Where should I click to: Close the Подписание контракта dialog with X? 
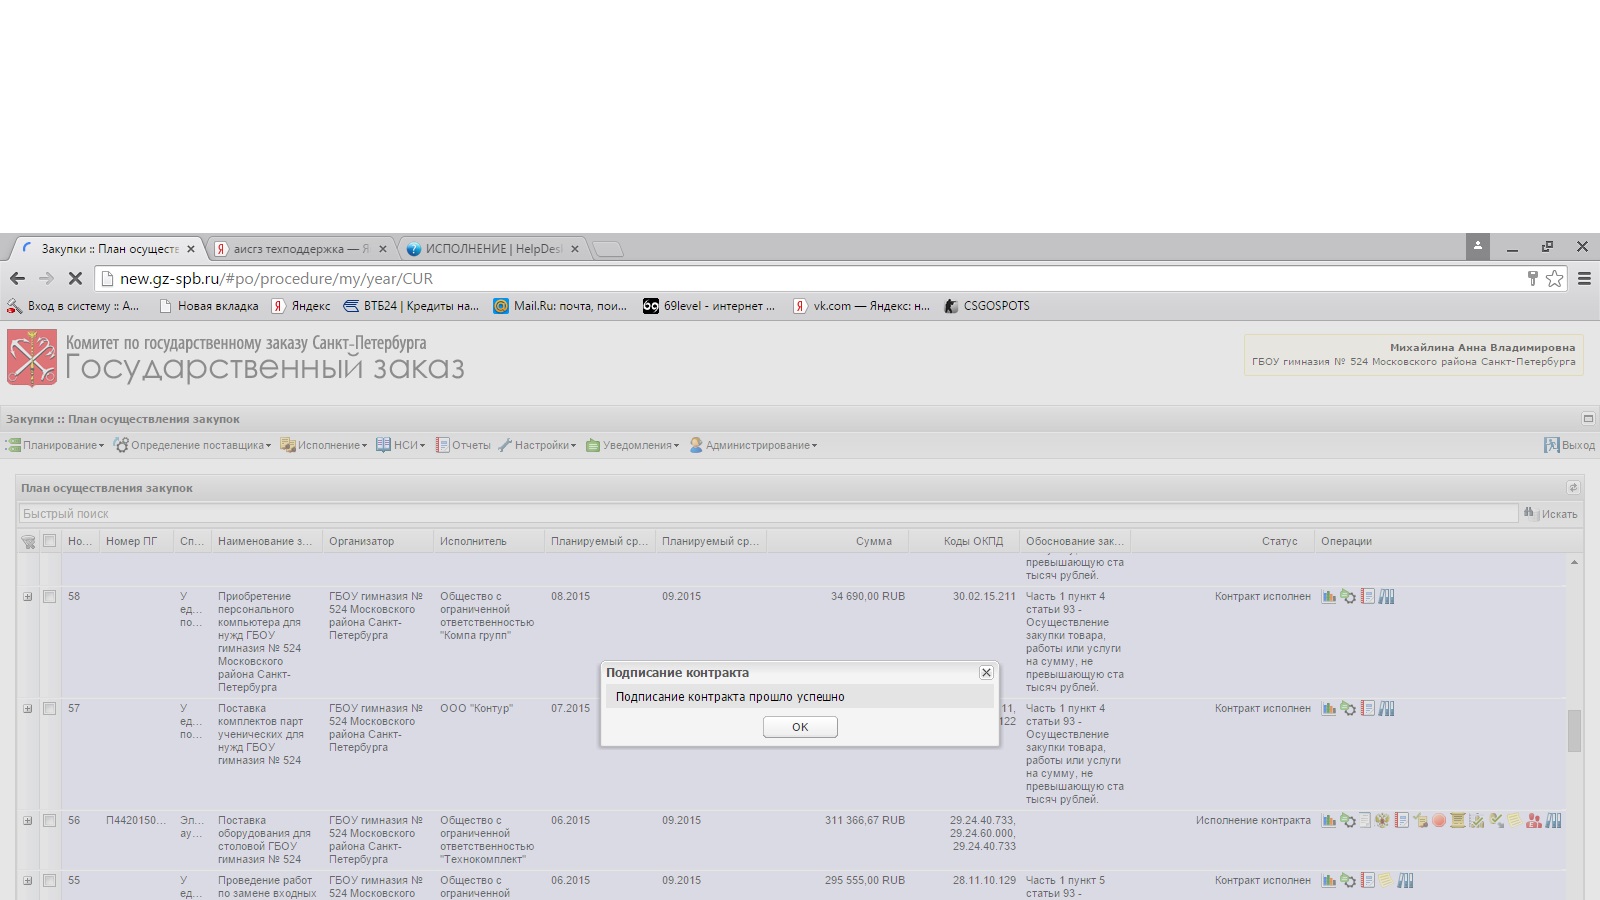[x=986, y=673]
